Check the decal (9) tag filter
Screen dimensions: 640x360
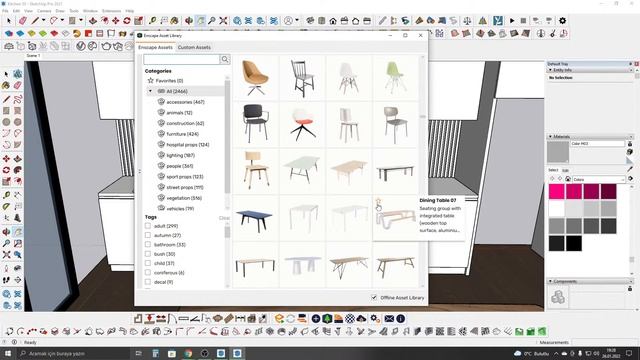click(x=148, y=282)
